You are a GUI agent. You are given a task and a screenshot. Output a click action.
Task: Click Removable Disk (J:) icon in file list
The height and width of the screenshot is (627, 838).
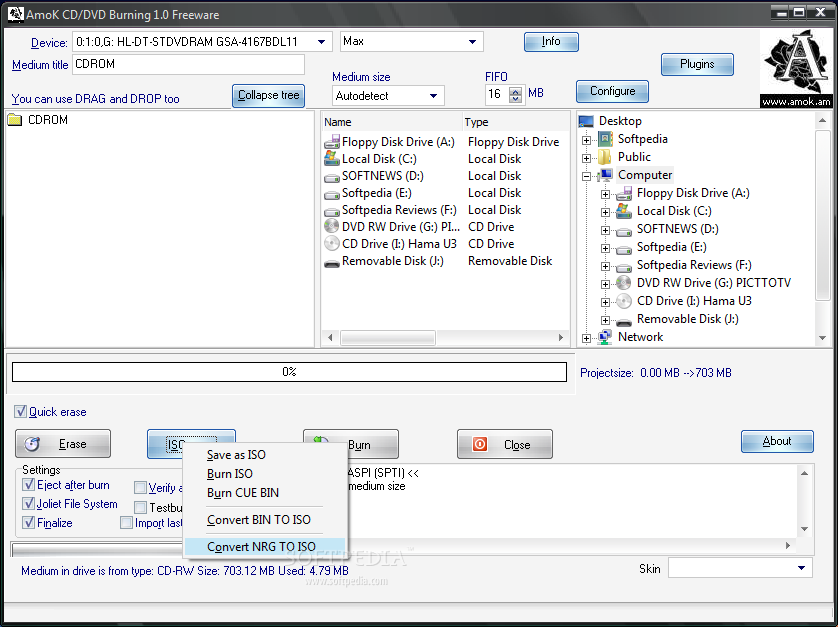click(x=332, y=262)
